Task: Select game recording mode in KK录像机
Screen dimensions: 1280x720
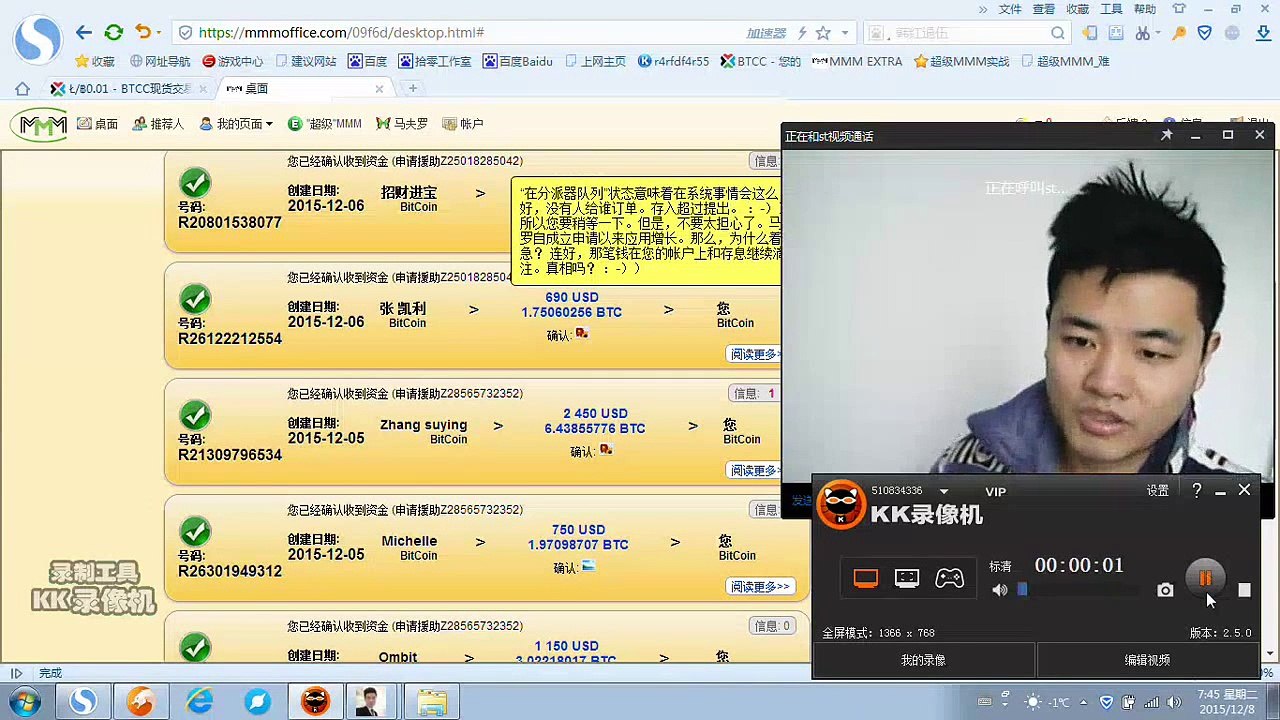Action: [x=949, y=579]
